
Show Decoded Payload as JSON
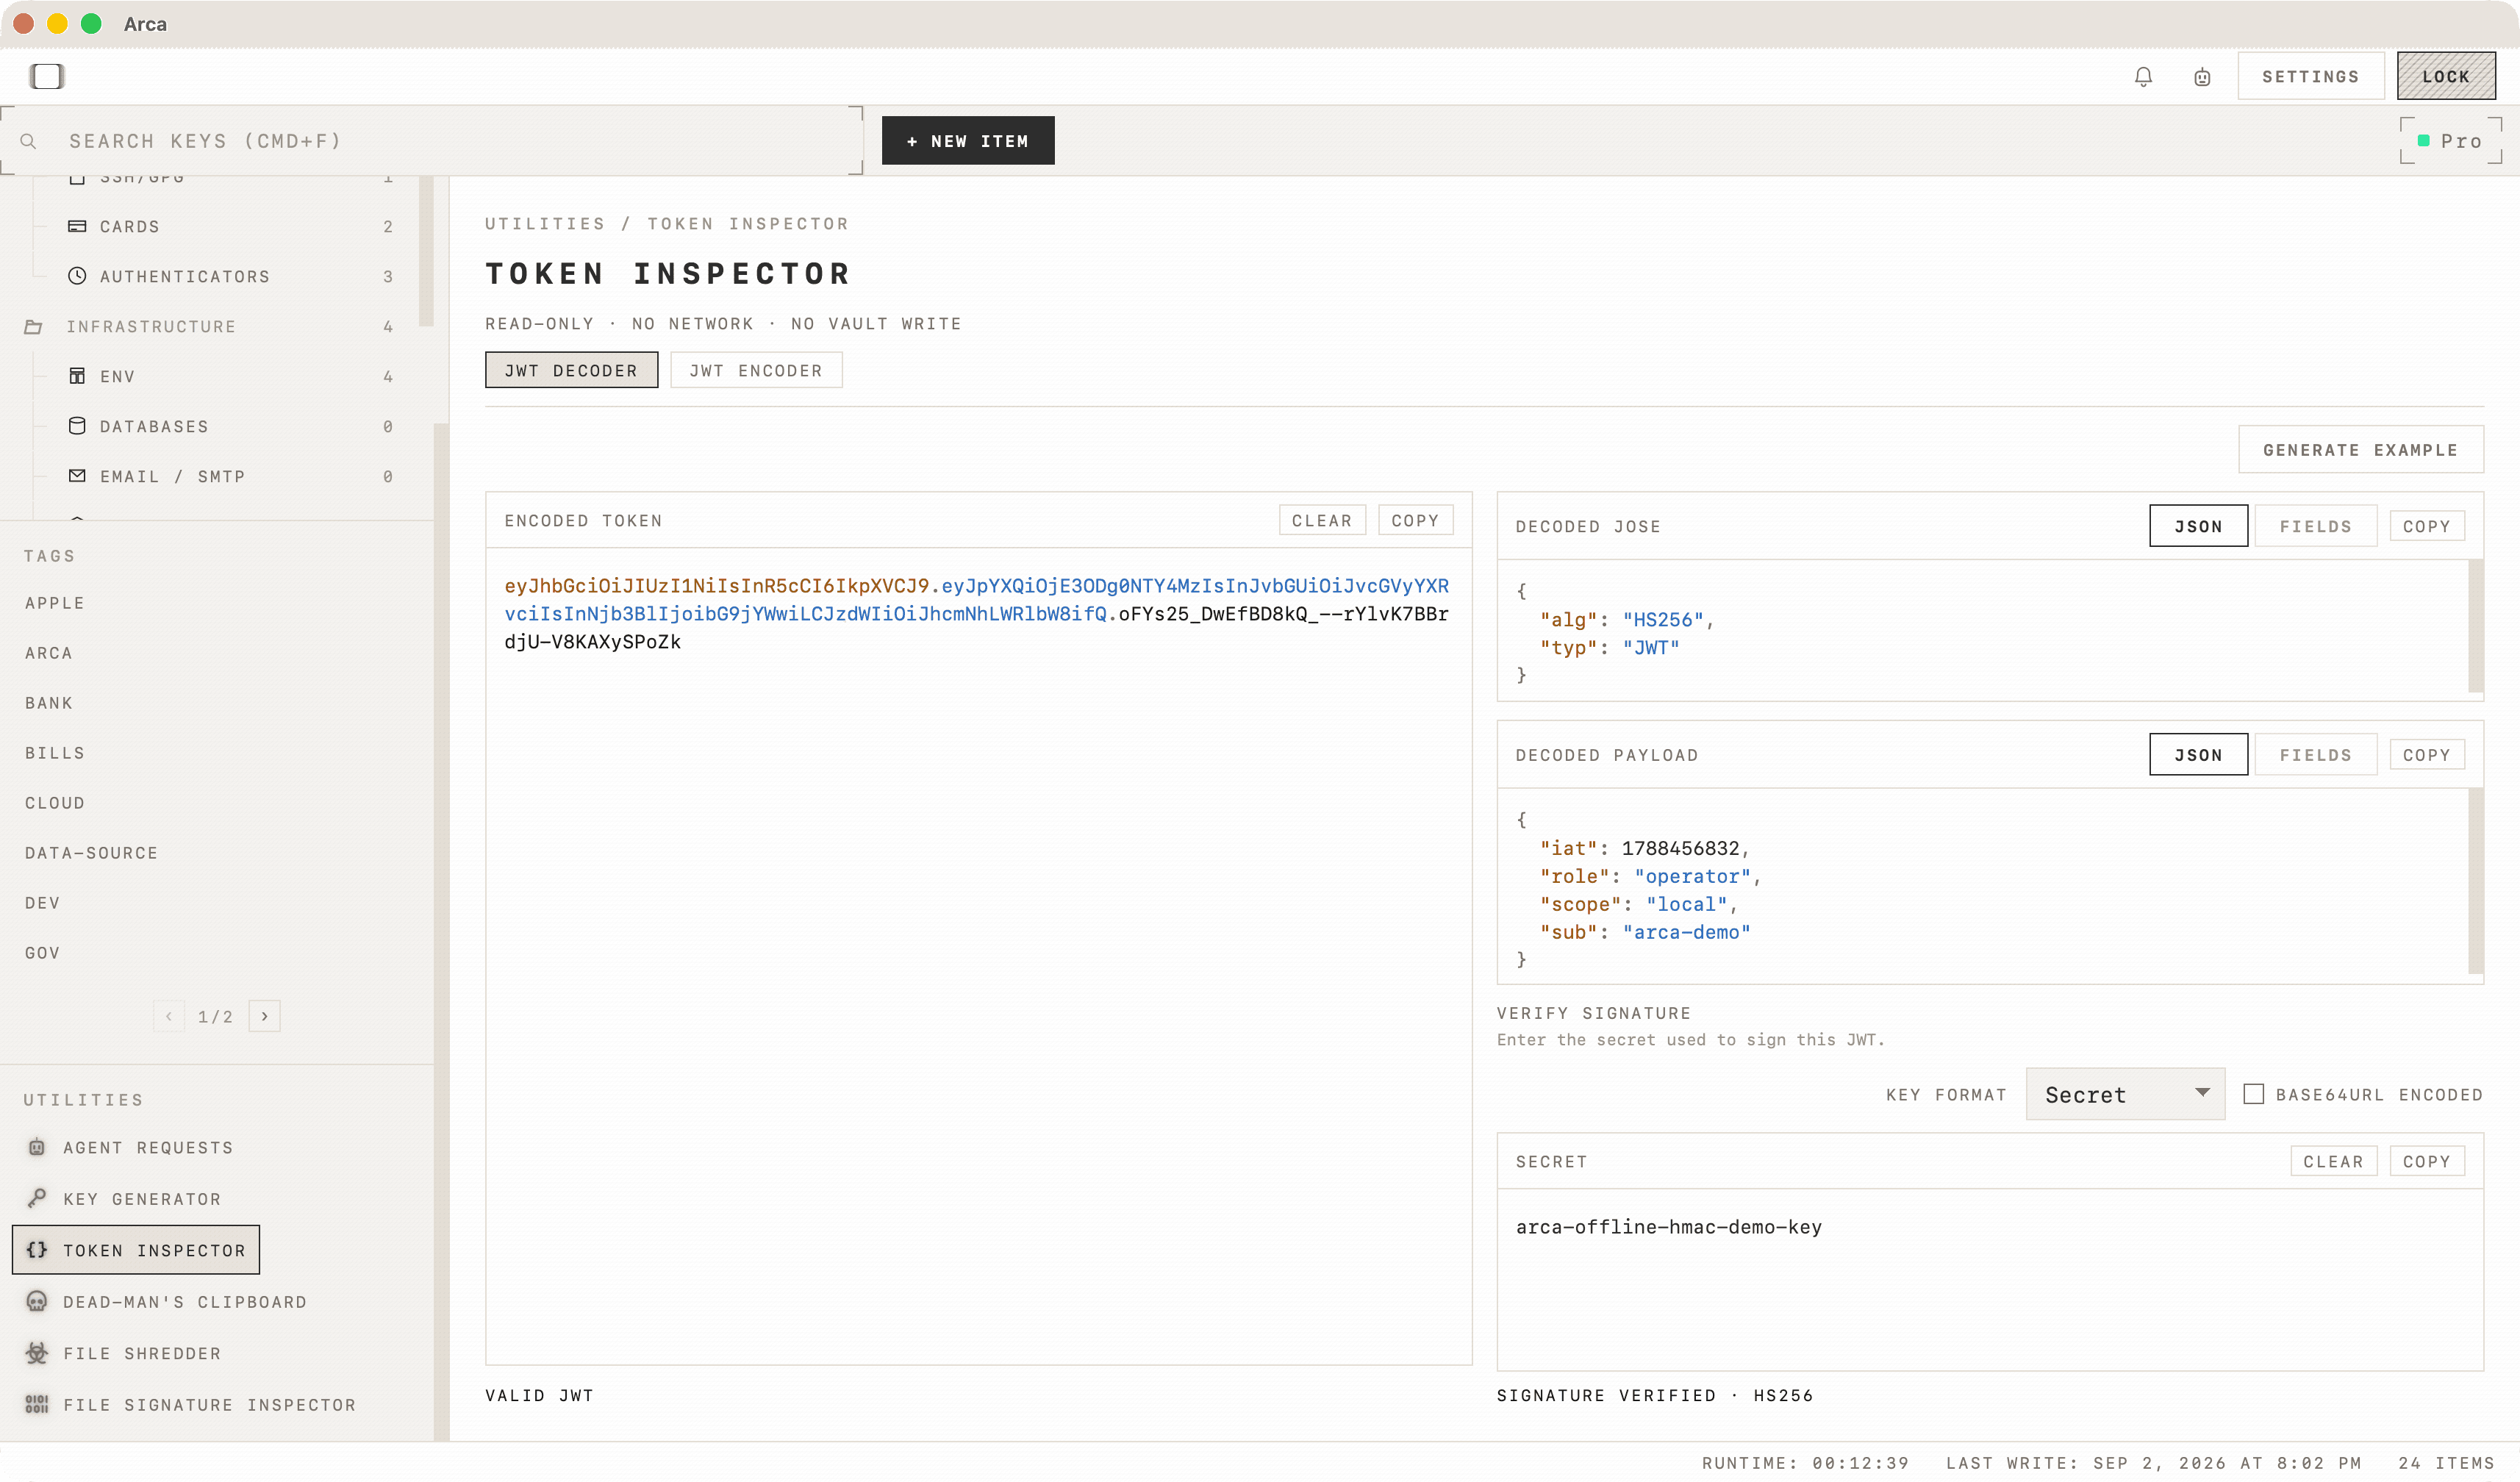(x=2198, y=755)
